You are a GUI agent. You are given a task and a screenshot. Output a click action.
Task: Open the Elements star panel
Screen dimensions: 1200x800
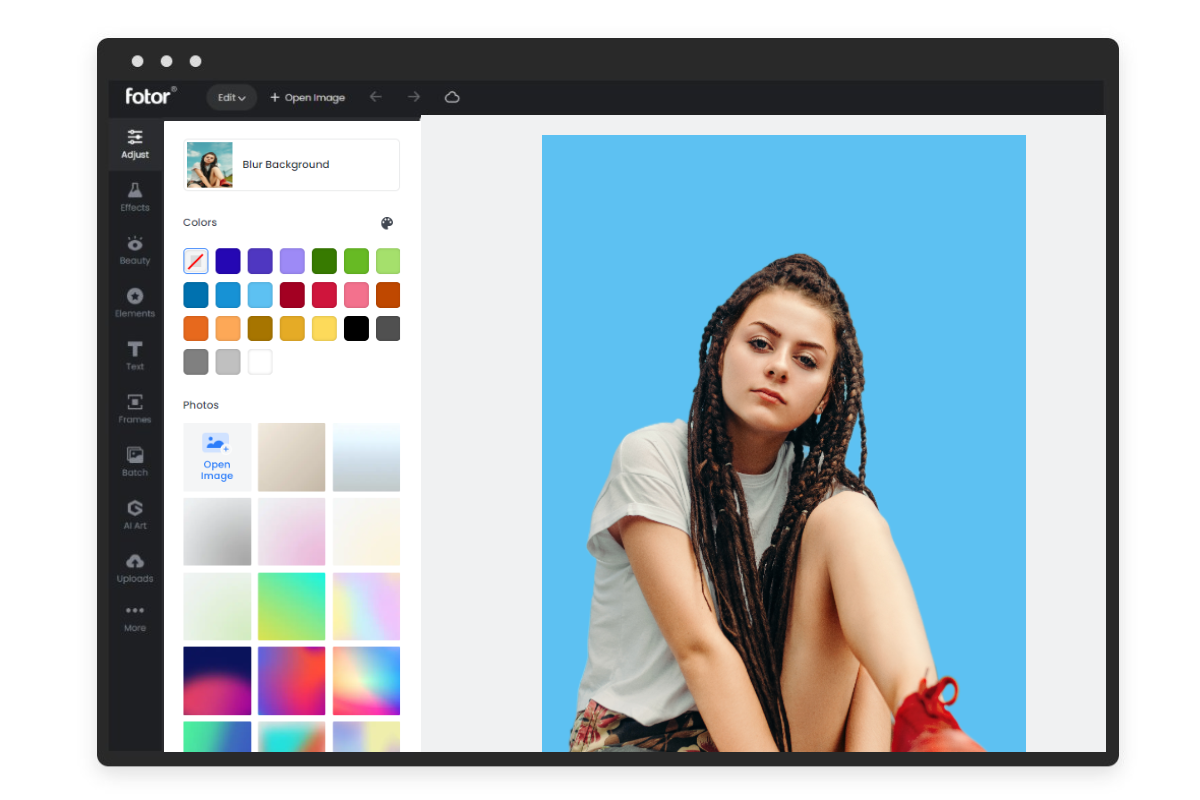pos(135,303)
